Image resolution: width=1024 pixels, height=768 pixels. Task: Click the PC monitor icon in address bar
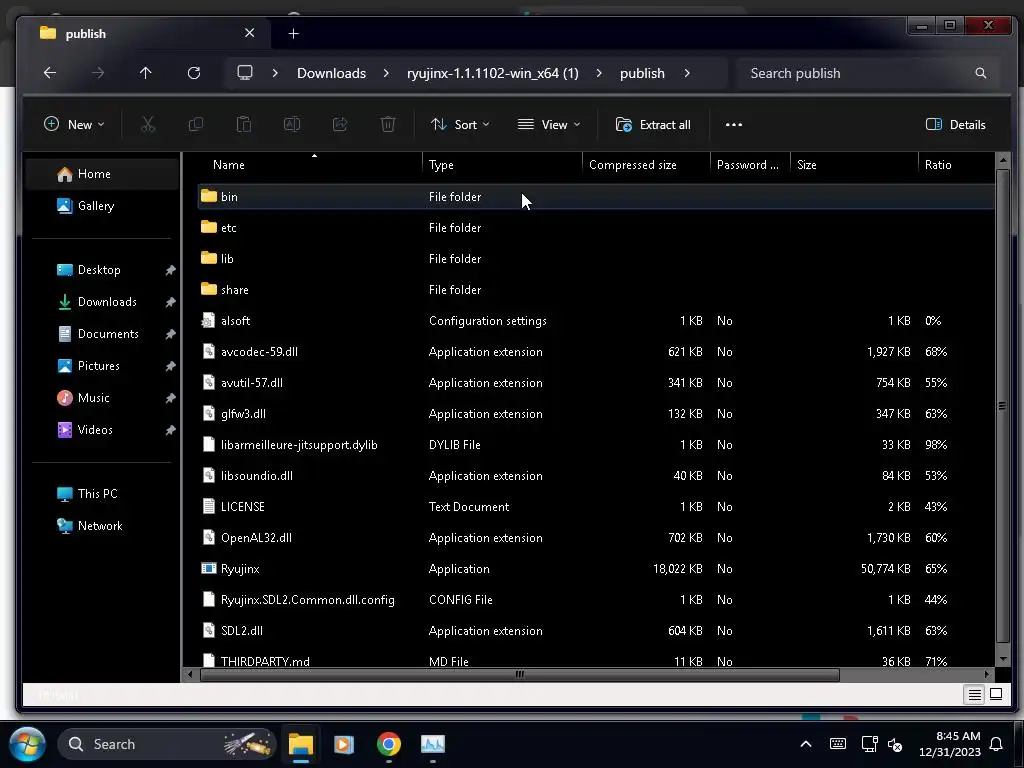click(245, 72)
